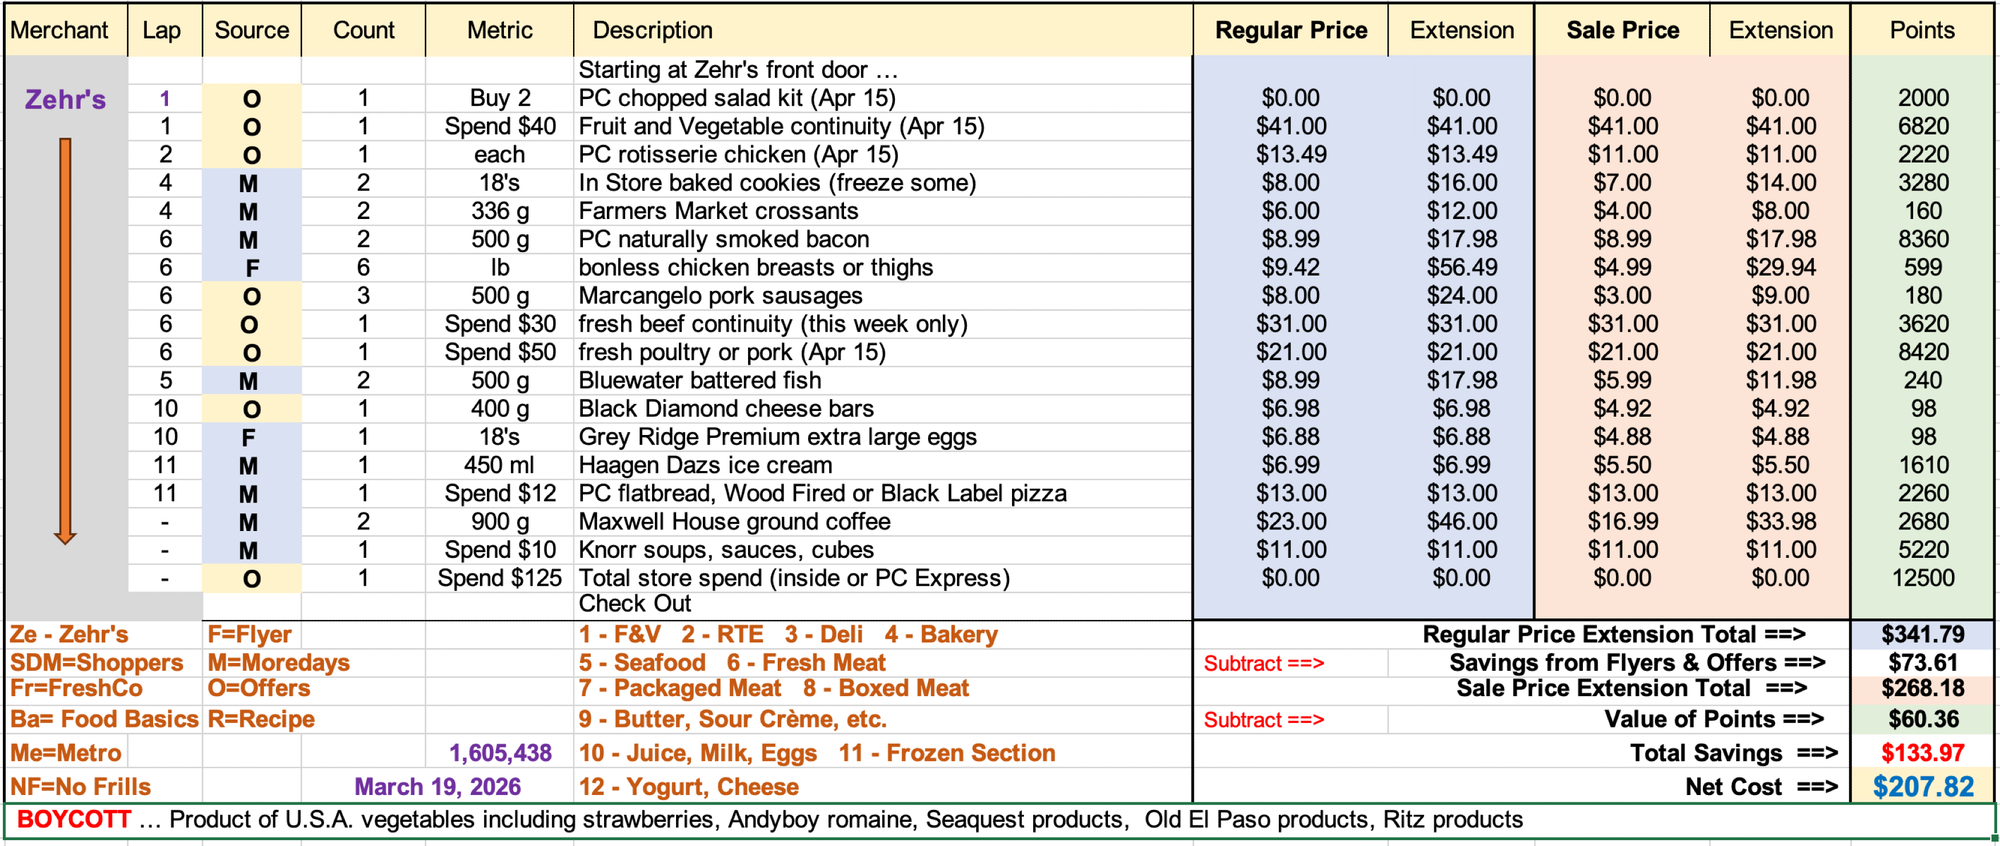Select the NF=No Frills legend cell
The height and width of the screenshot is (846, 2000).
[81, 787]
